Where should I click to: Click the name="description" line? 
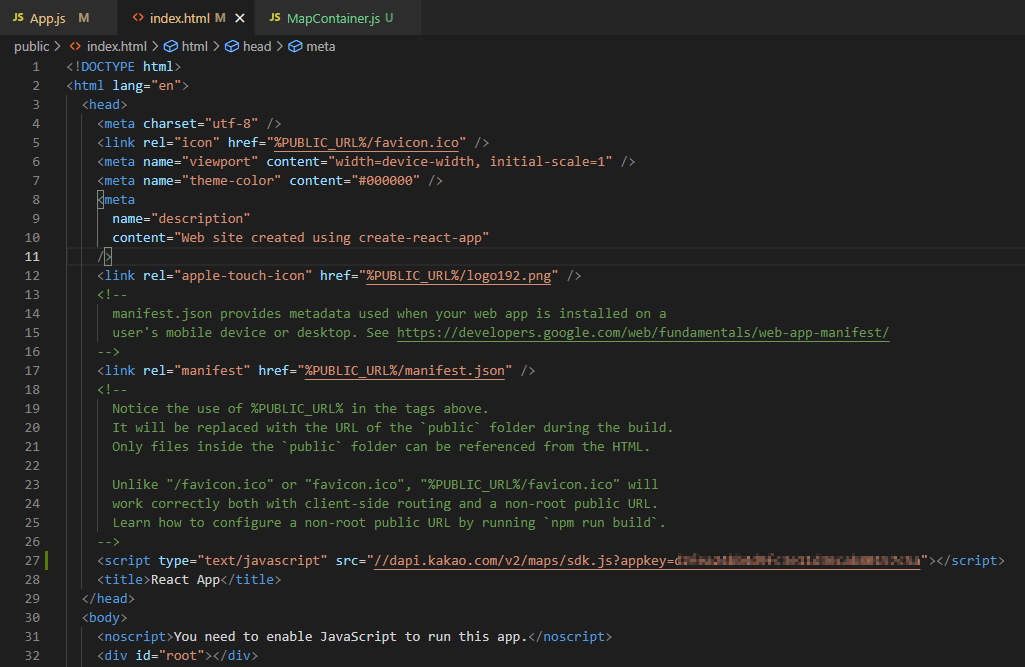click(x=181, y=218)
